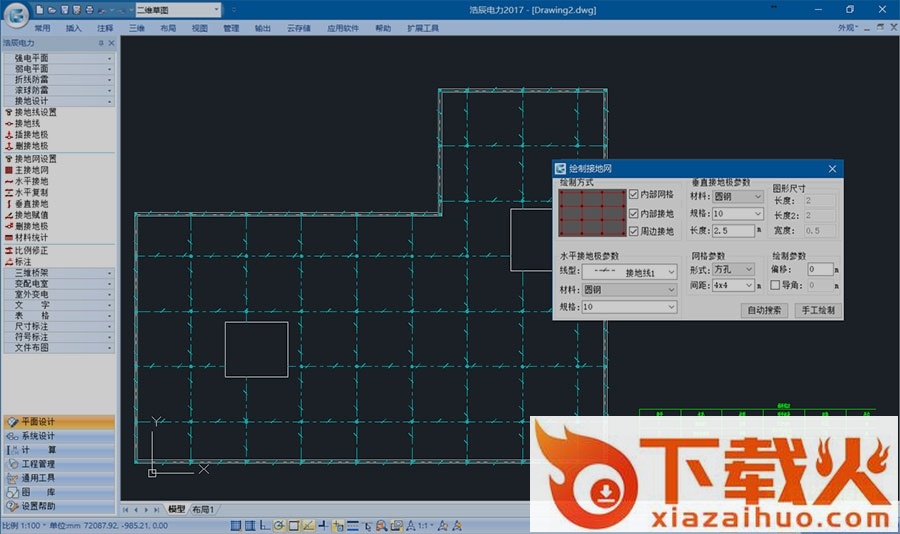The width and height of the screenshot is (900, 534).
Task: Toggle snap mode icon in status bar
Action: click(236, 525)
